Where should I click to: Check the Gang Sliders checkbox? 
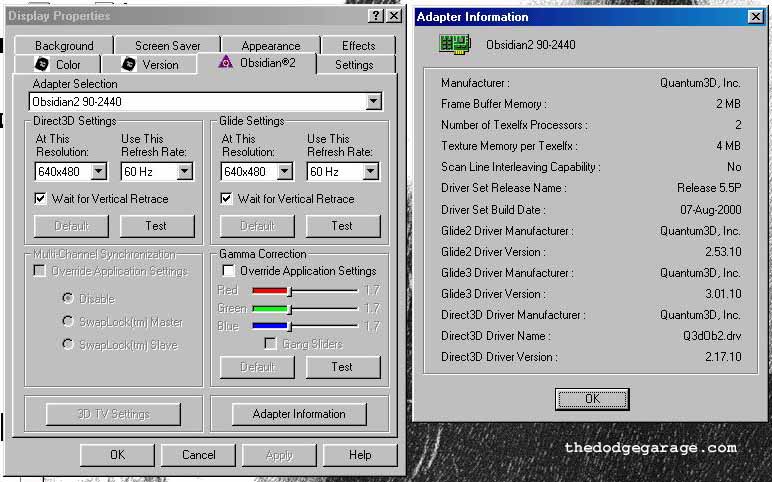tap(270, 344)
